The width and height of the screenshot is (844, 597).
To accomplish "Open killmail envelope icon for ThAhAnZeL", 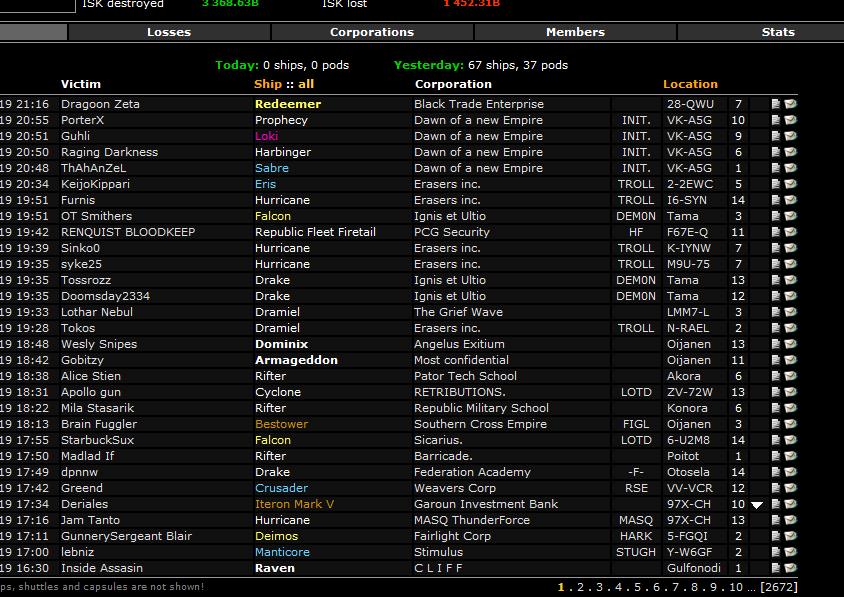I will 790,168.
